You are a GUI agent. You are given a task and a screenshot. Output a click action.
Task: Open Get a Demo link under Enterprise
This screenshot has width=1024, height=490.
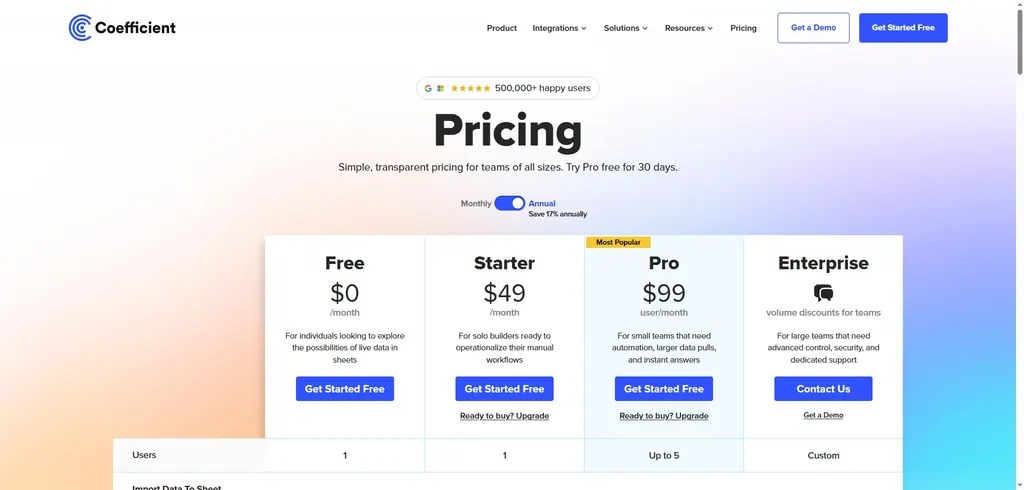(823, 415)
